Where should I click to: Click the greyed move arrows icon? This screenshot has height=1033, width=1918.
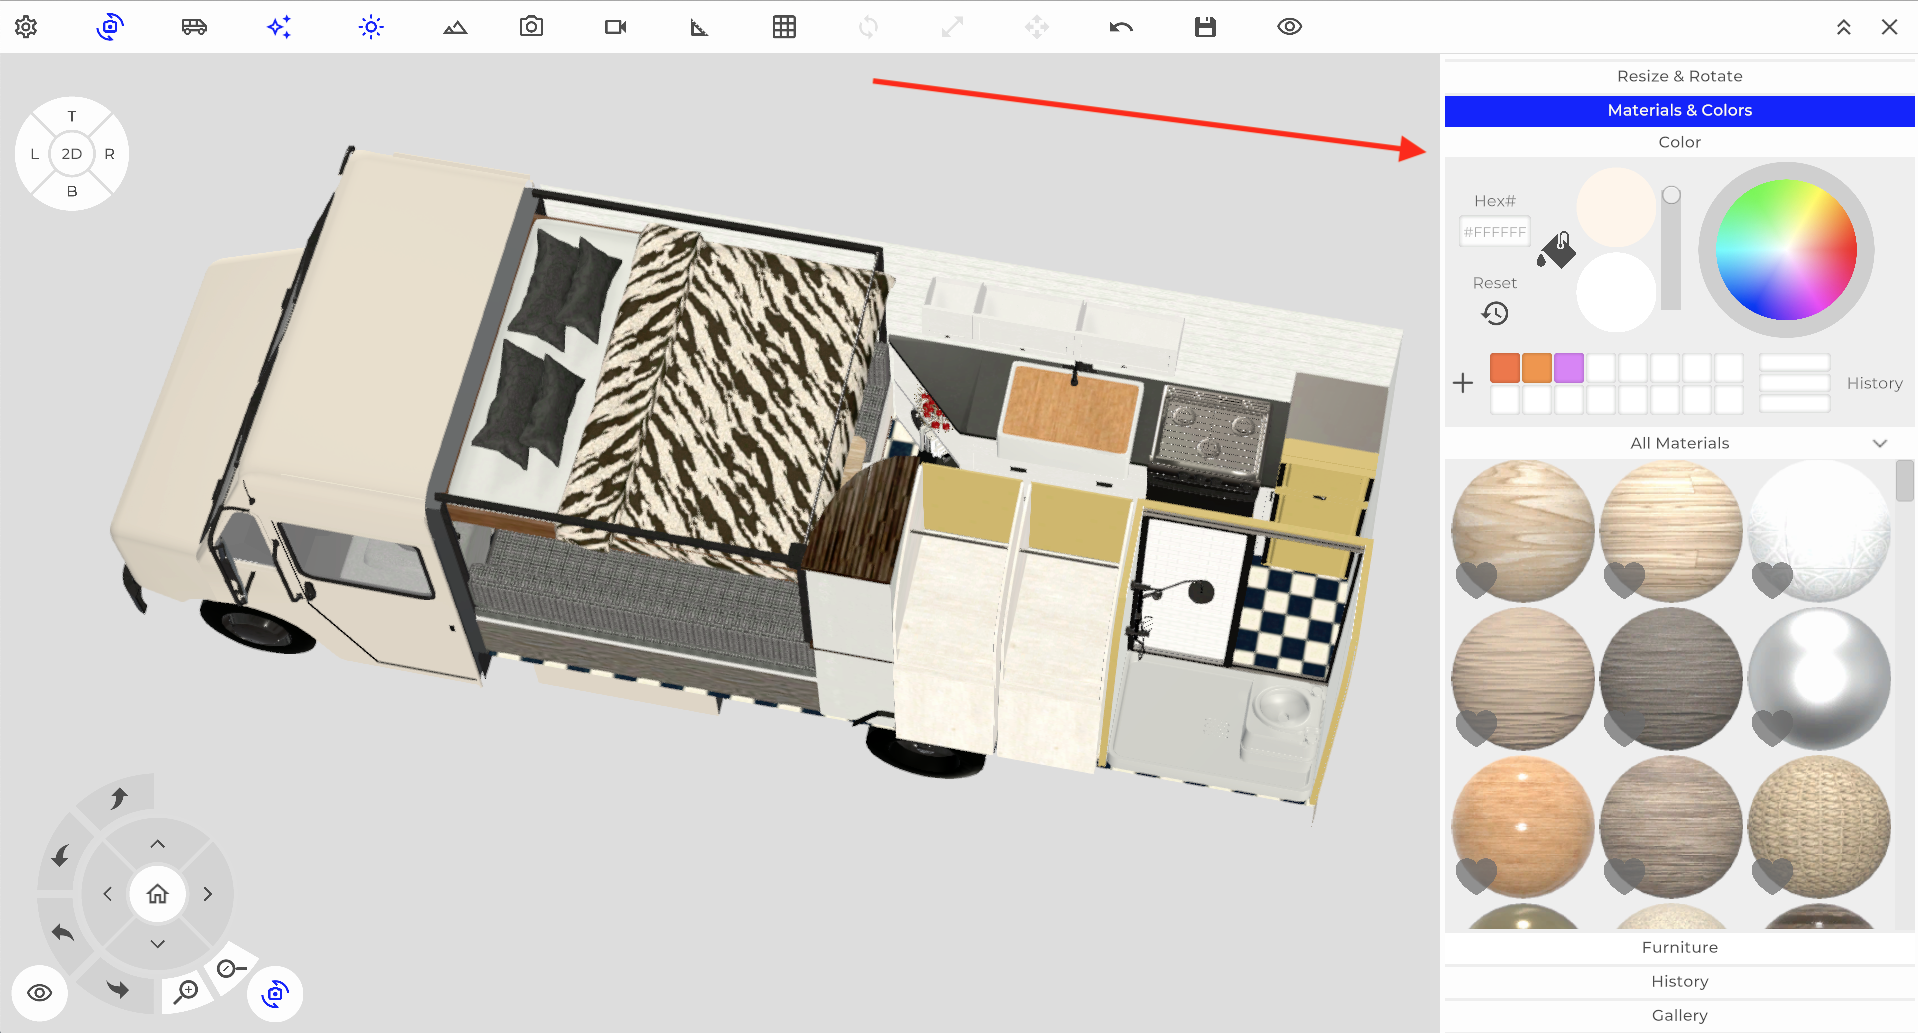(1037, 27)
